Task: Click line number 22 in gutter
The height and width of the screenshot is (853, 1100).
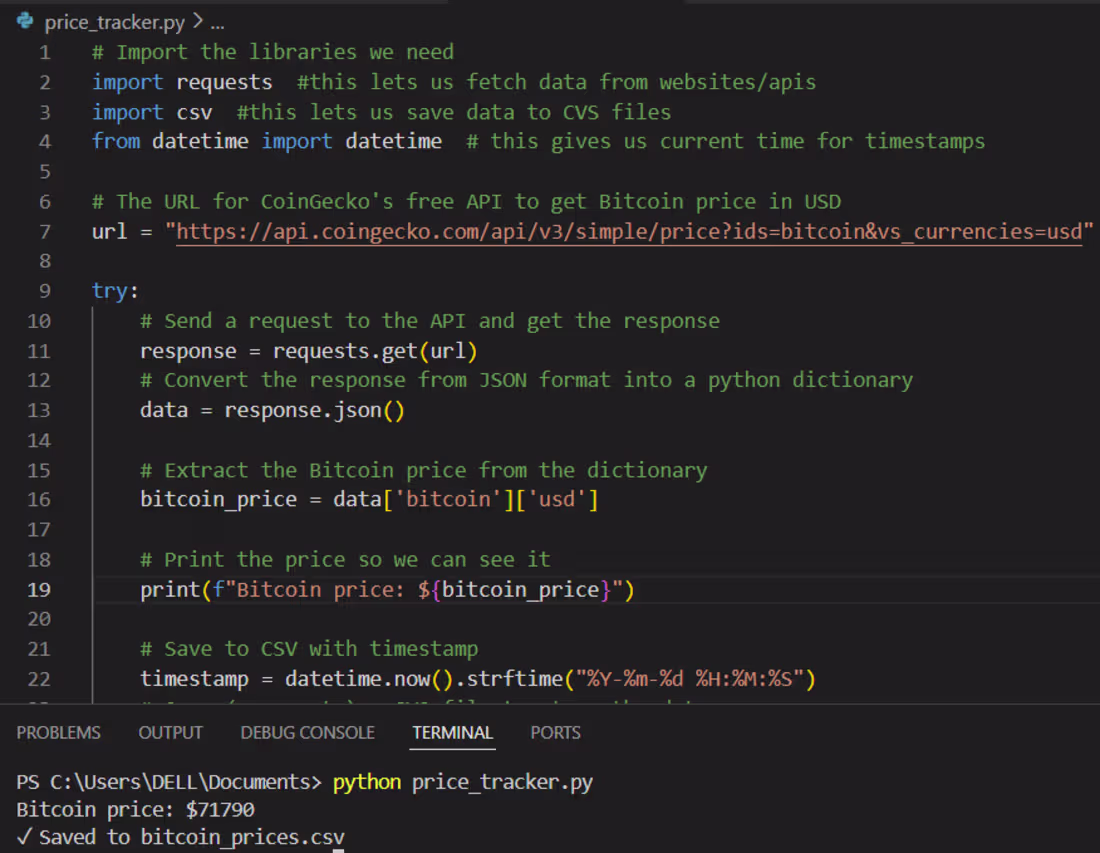Action: click(39, 679)
